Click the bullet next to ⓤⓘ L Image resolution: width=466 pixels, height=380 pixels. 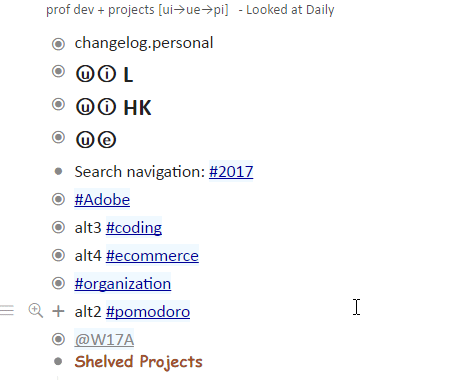coord(58,72)
